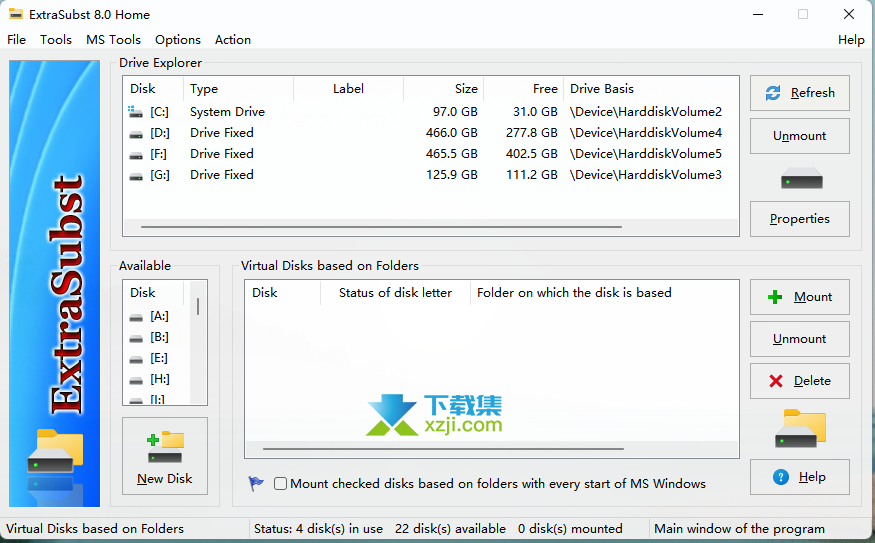Select the F: drive icon
This screenshot has height=543, width=875.
click(136, 155)
